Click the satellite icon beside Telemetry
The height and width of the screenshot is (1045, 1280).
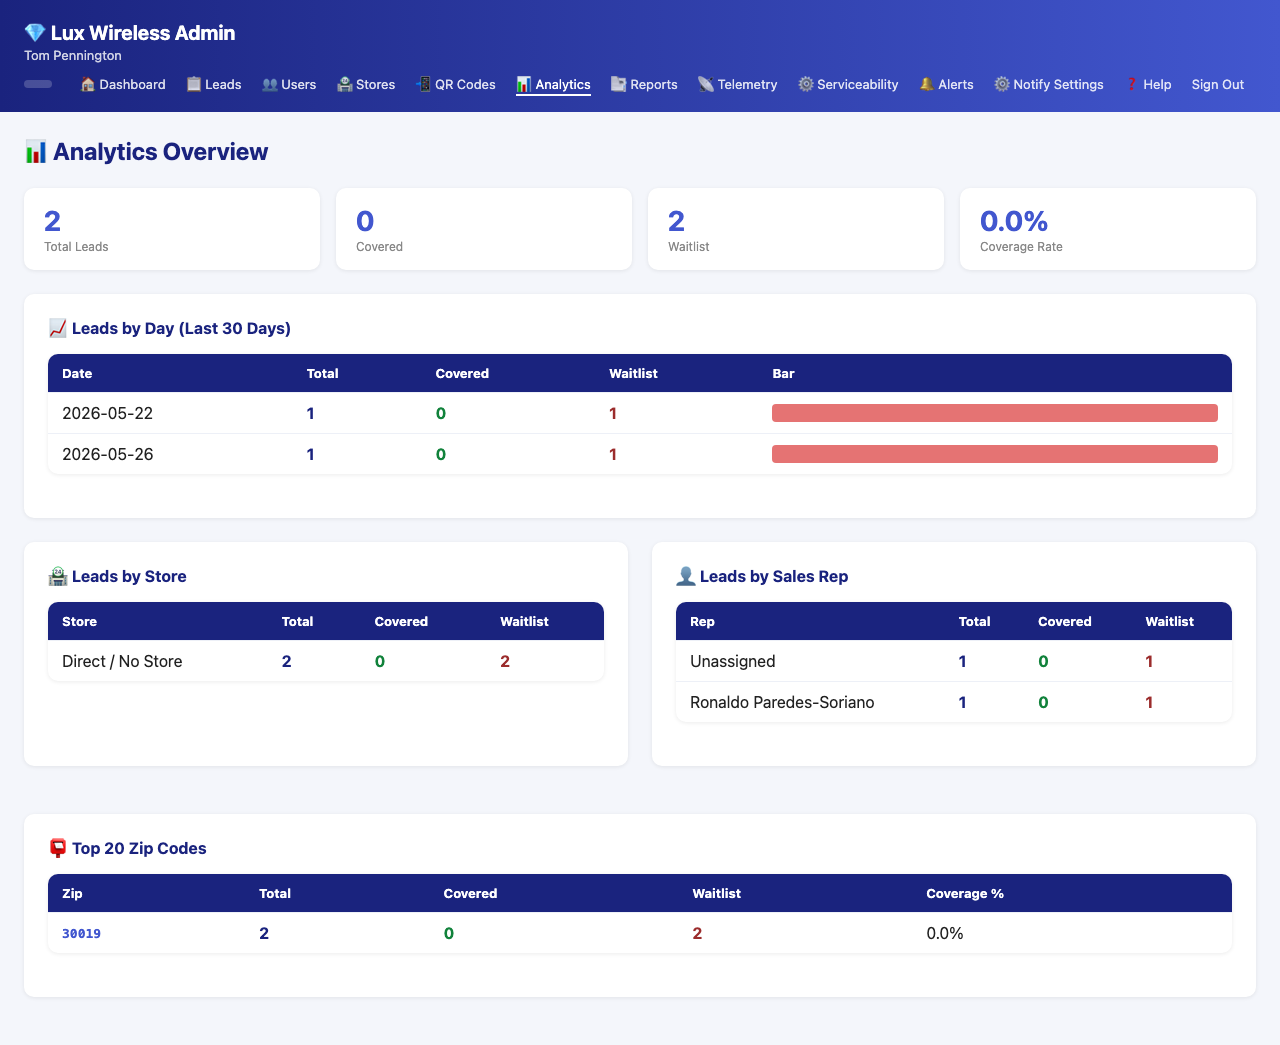[x=706, y=84]
